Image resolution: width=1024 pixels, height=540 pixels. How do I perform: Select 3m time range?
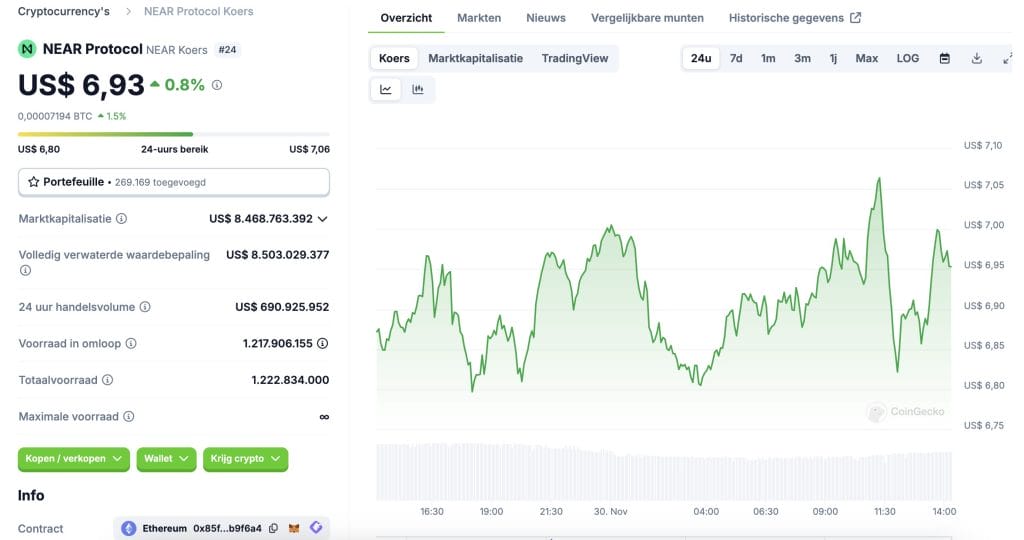[x=803, y=58]
